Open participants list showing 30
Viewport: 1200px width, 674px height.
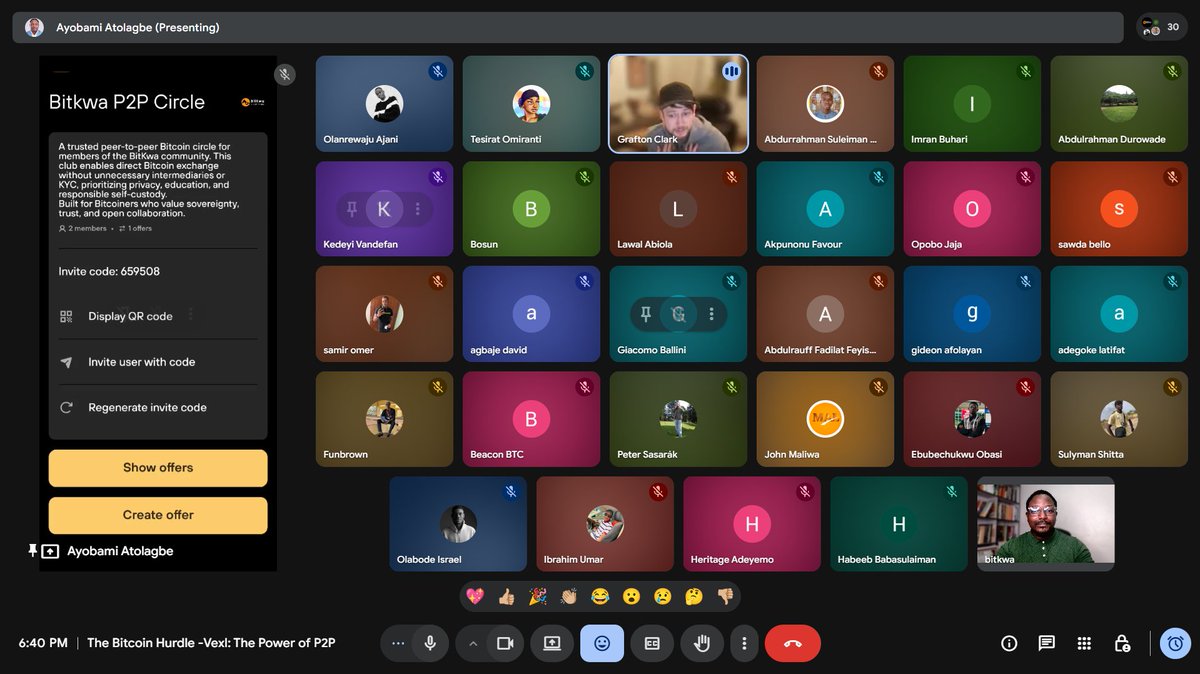pos(1161,27)
